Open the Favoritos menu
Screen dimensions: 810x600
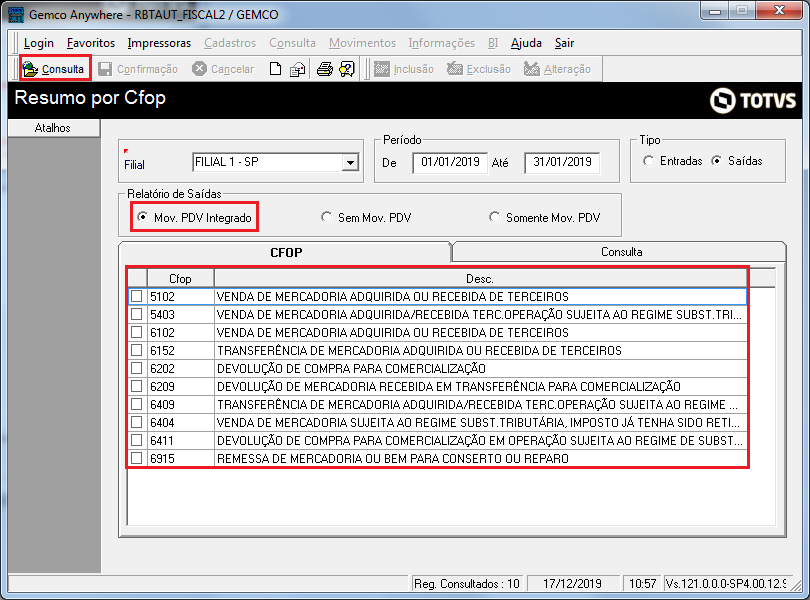(x=91, y=43)
